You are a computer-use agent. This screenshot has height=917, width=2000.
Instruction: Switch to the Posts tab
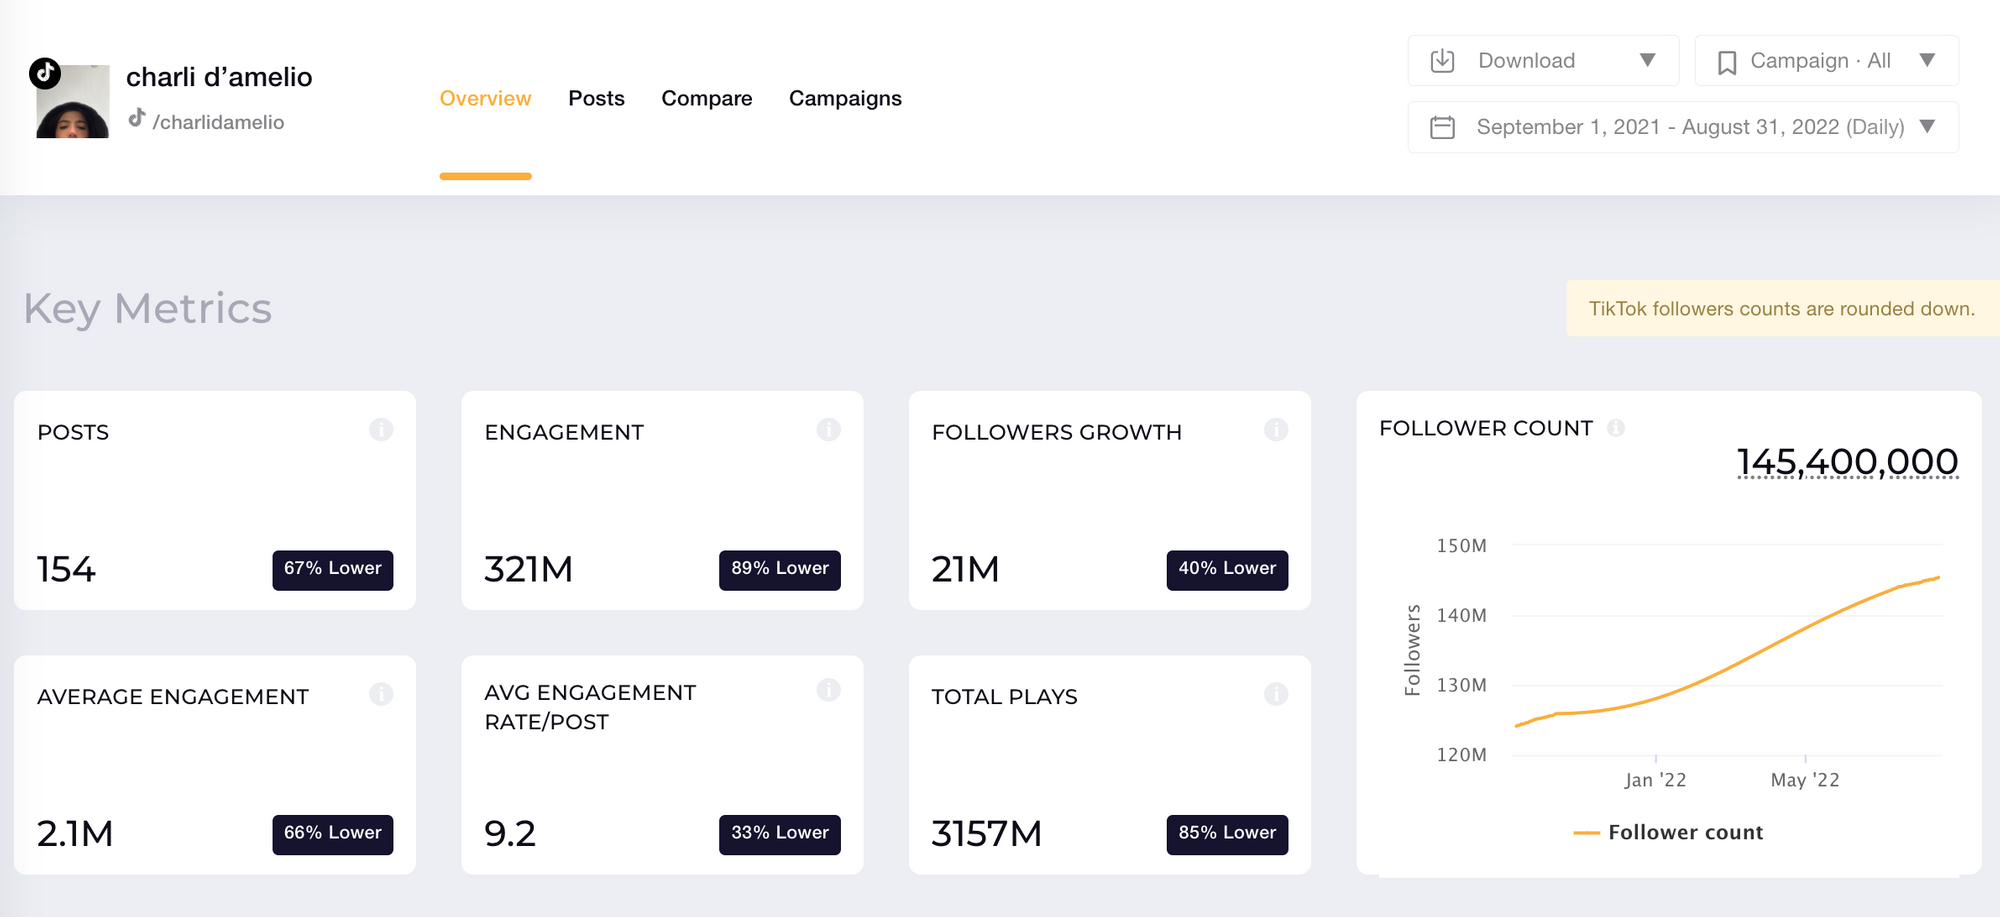(x=596, y=98)
